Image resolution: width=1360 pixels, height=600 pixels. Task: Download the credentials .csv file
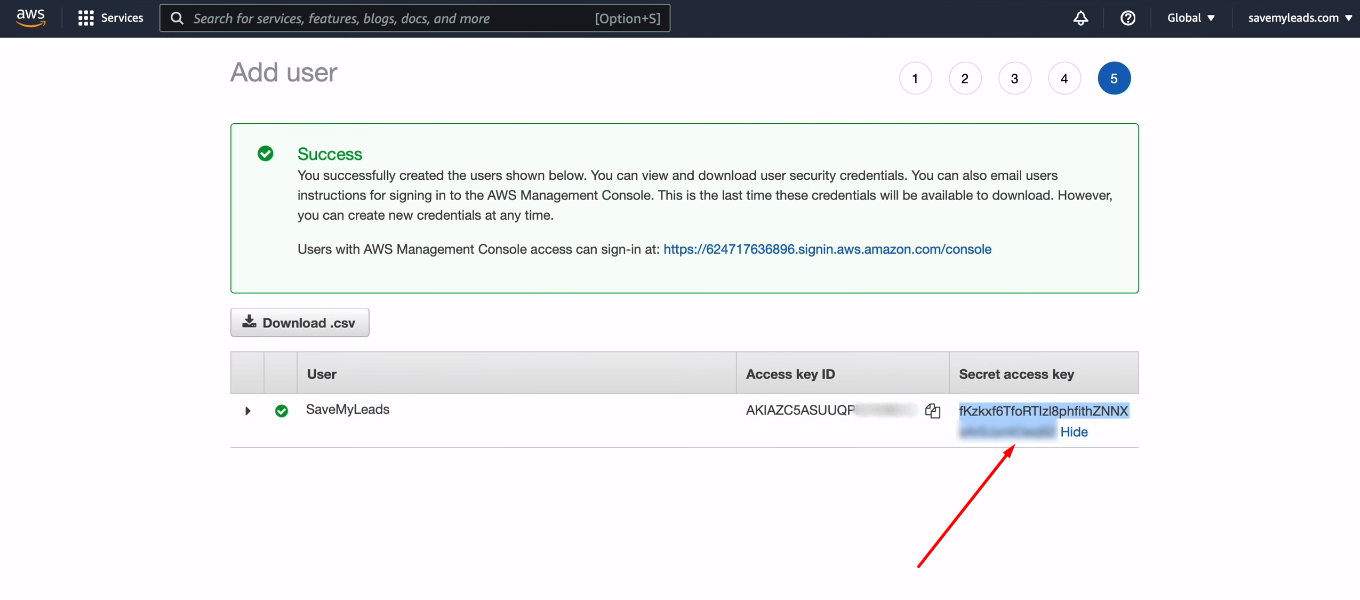point(300,323)
